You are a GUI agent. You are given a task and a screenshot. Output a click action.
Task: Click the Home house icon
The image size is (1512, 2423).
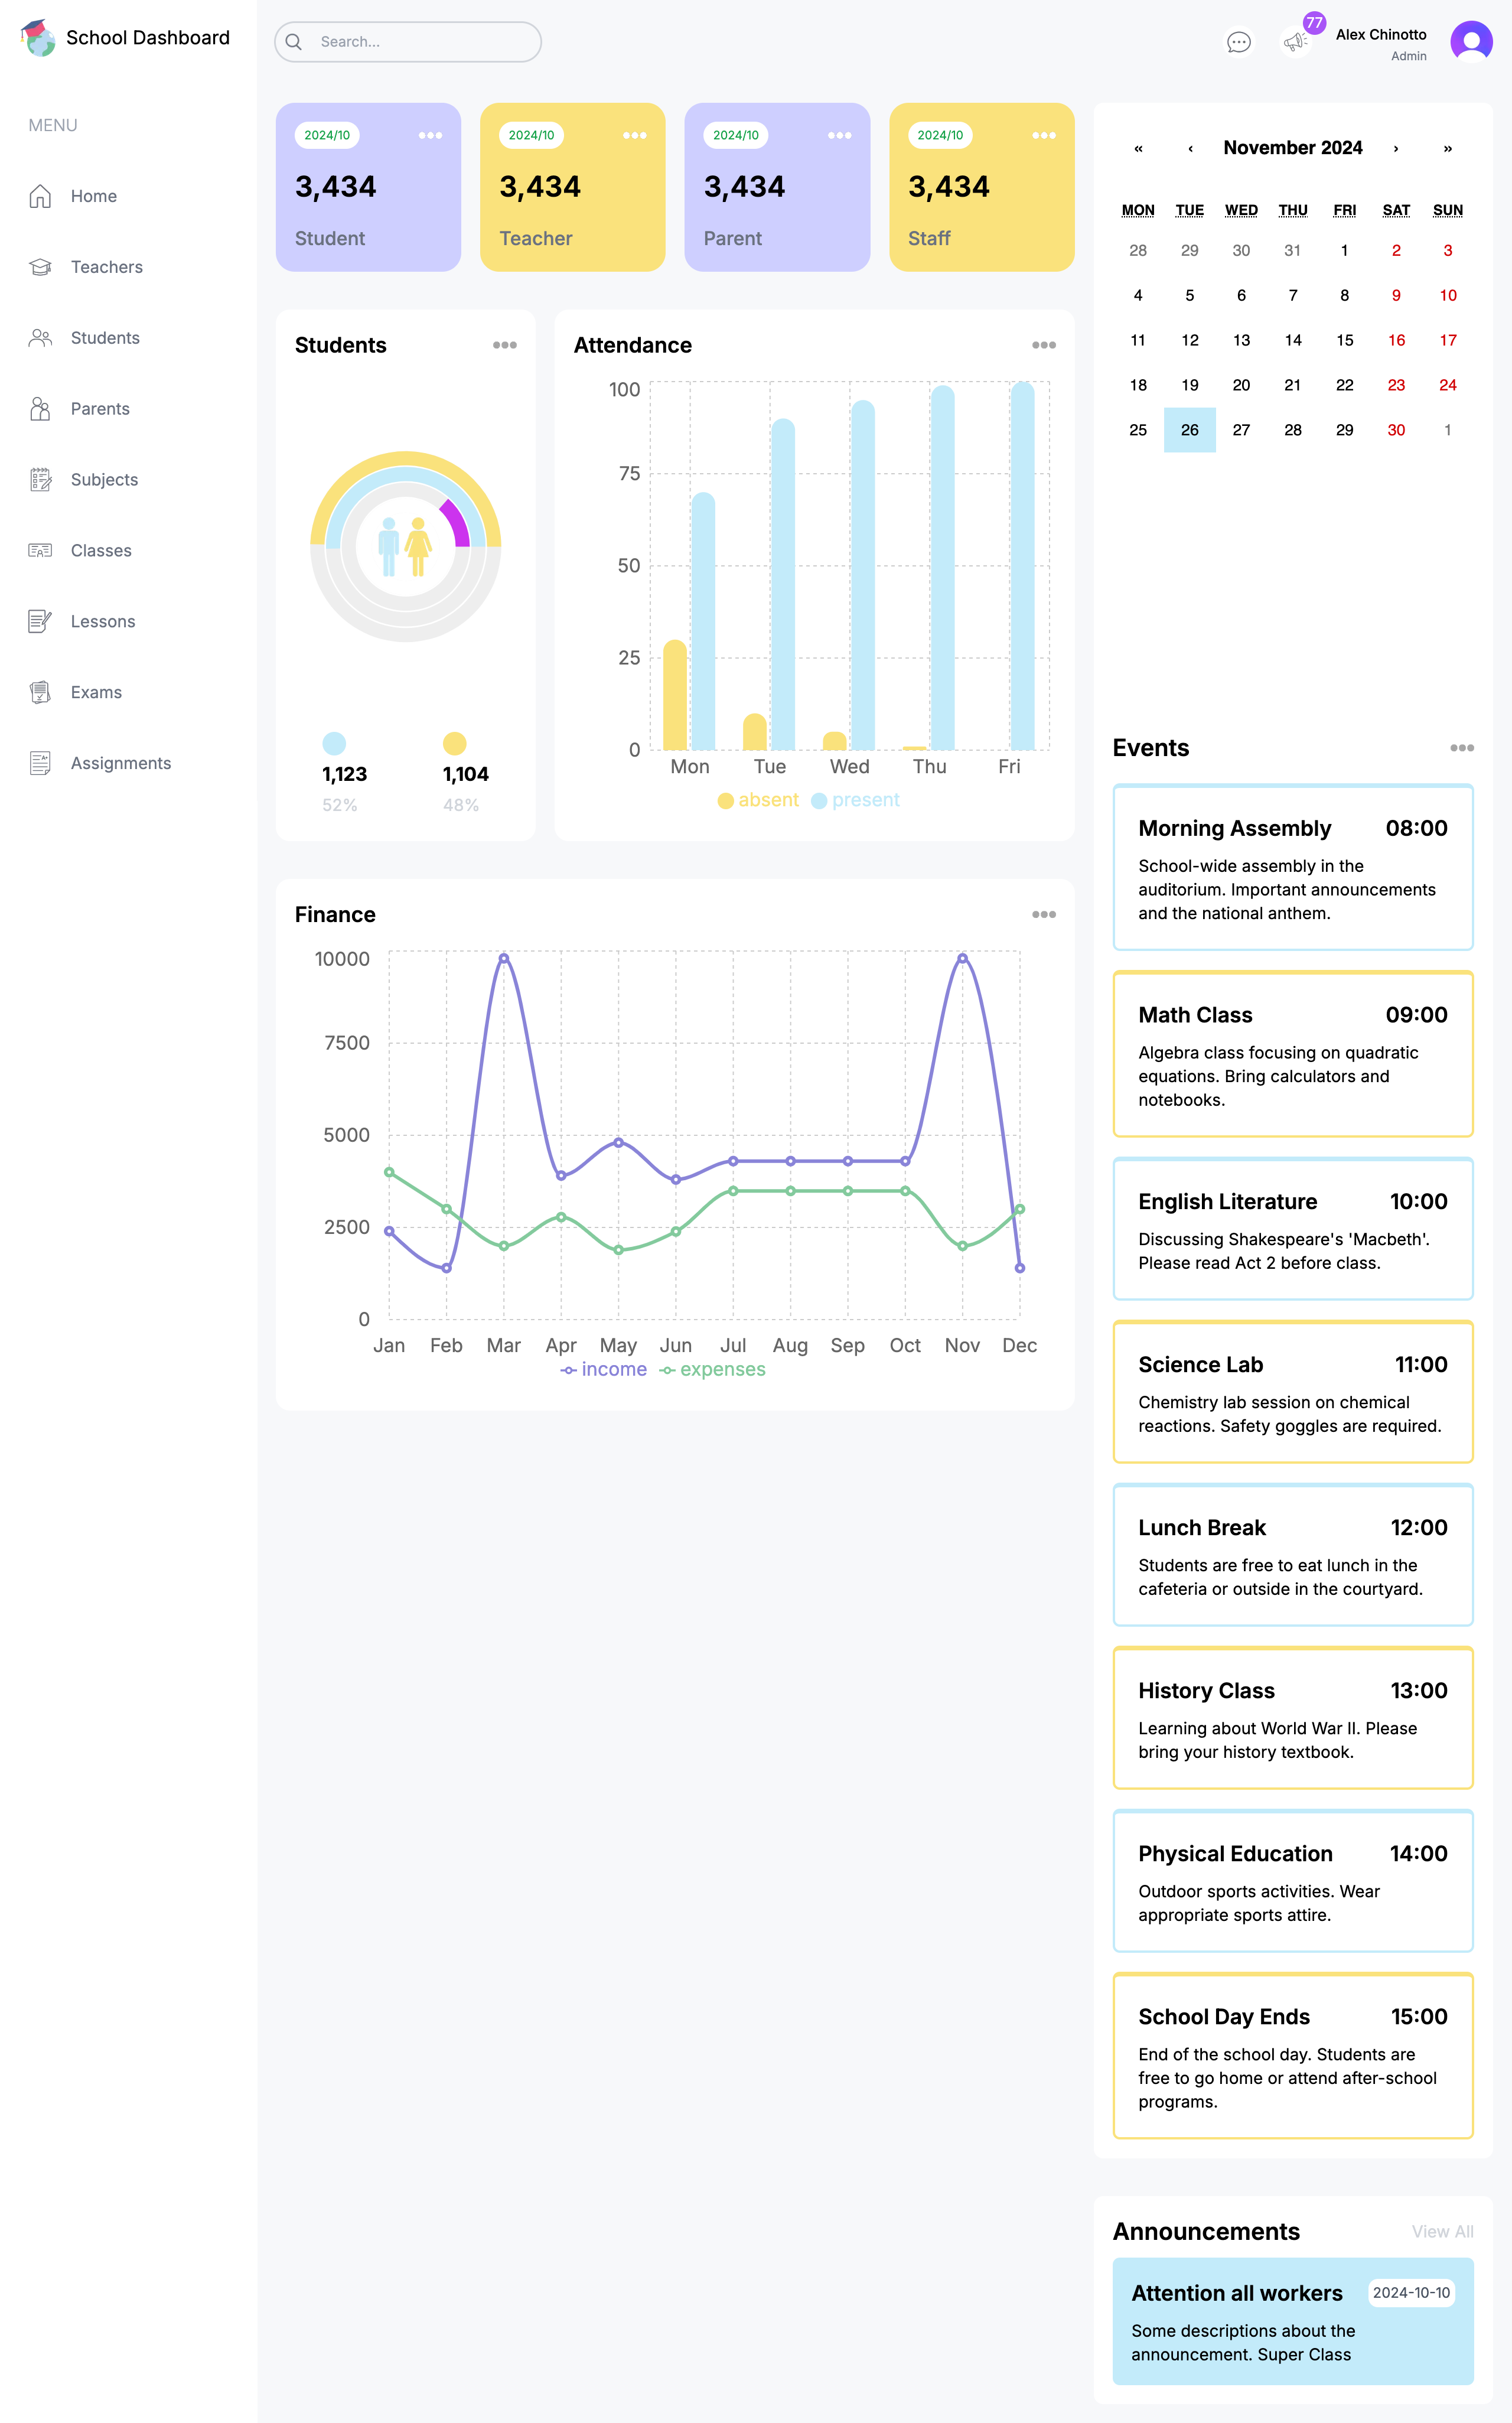click(x=40, y=196)
